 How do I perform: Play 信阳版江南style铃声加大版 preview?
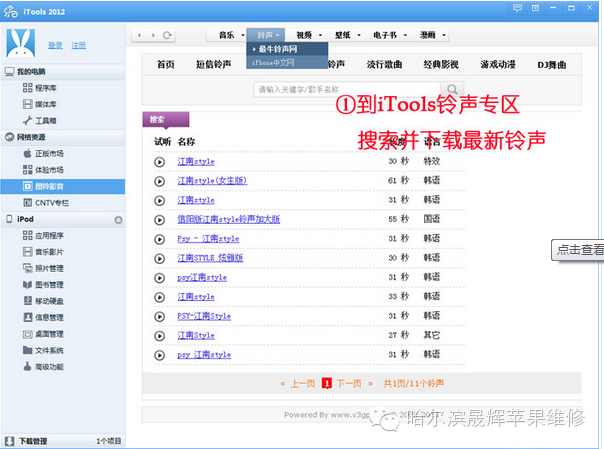[159, 220]
